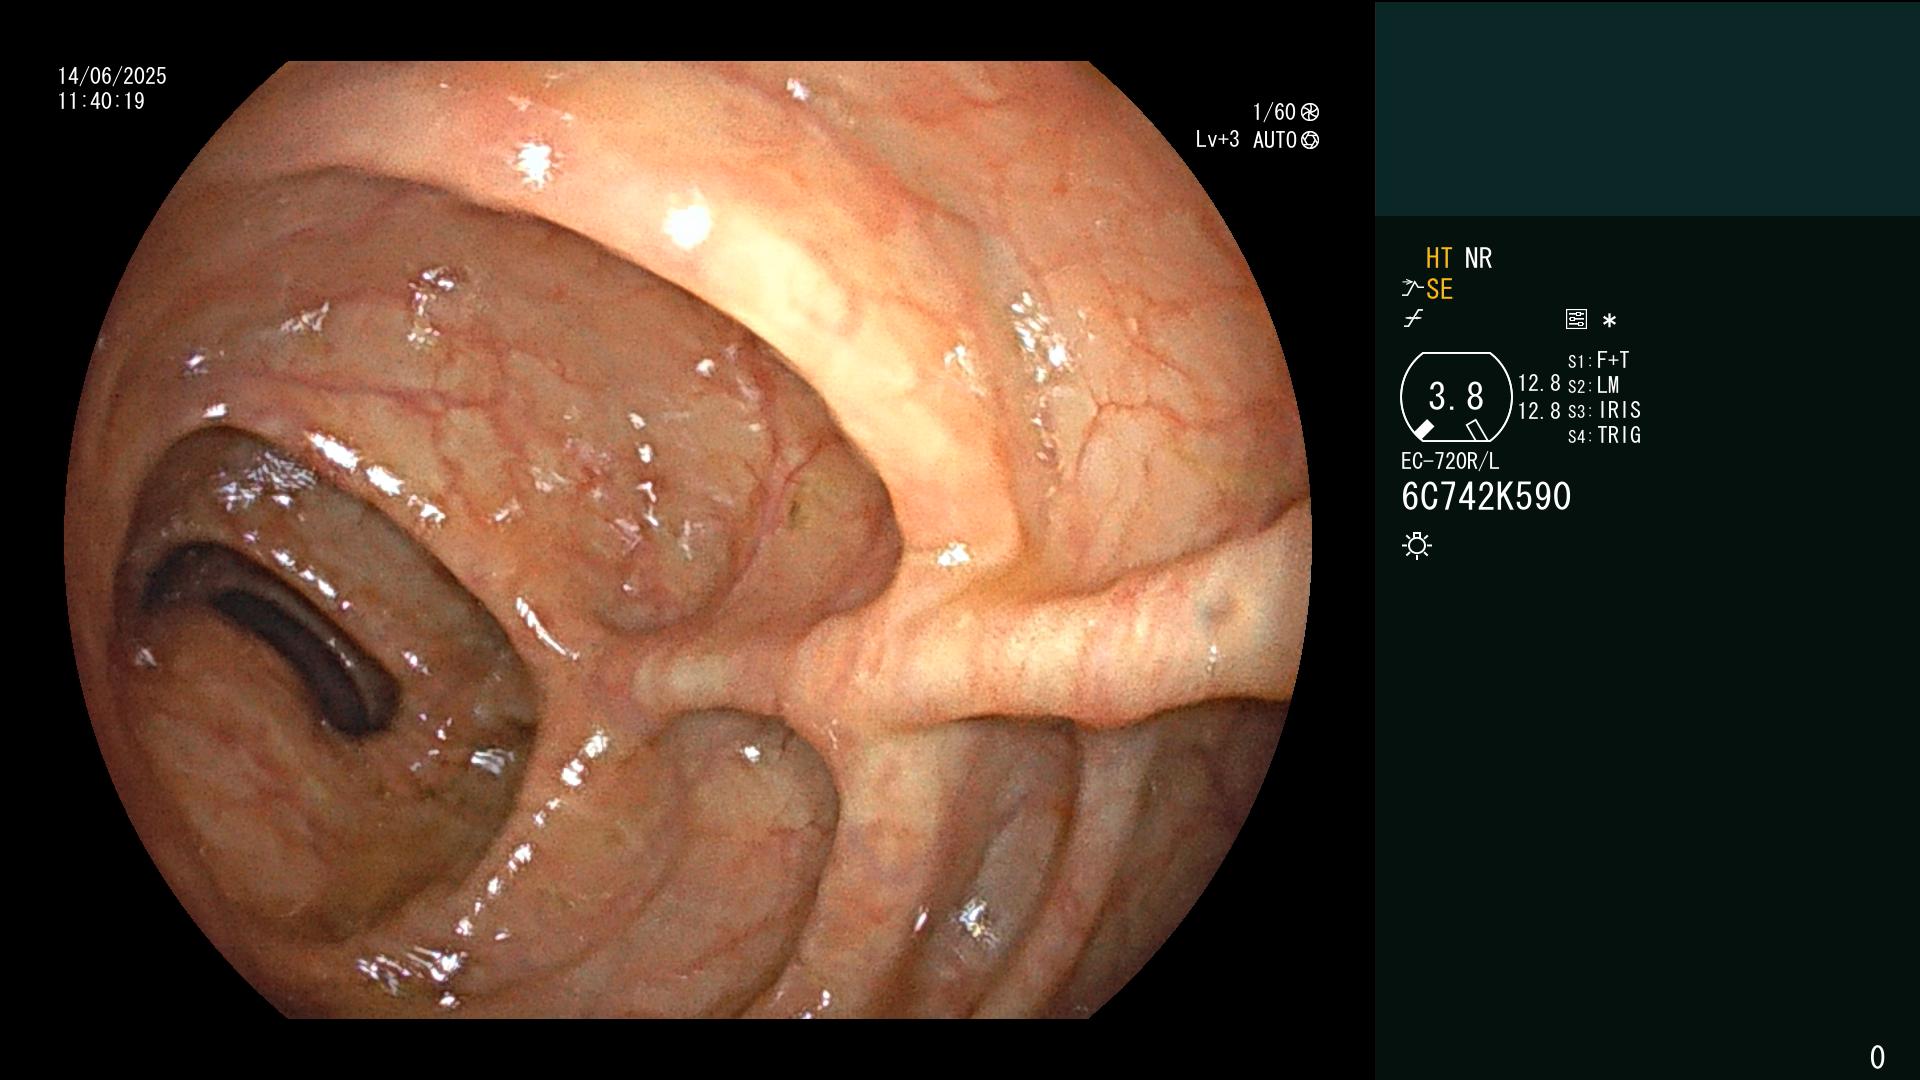Image resolution: width=1920 pixels, height=1080 pixels.
Task: Click the tone curve icon below SE
Action: coord(1413,320)
